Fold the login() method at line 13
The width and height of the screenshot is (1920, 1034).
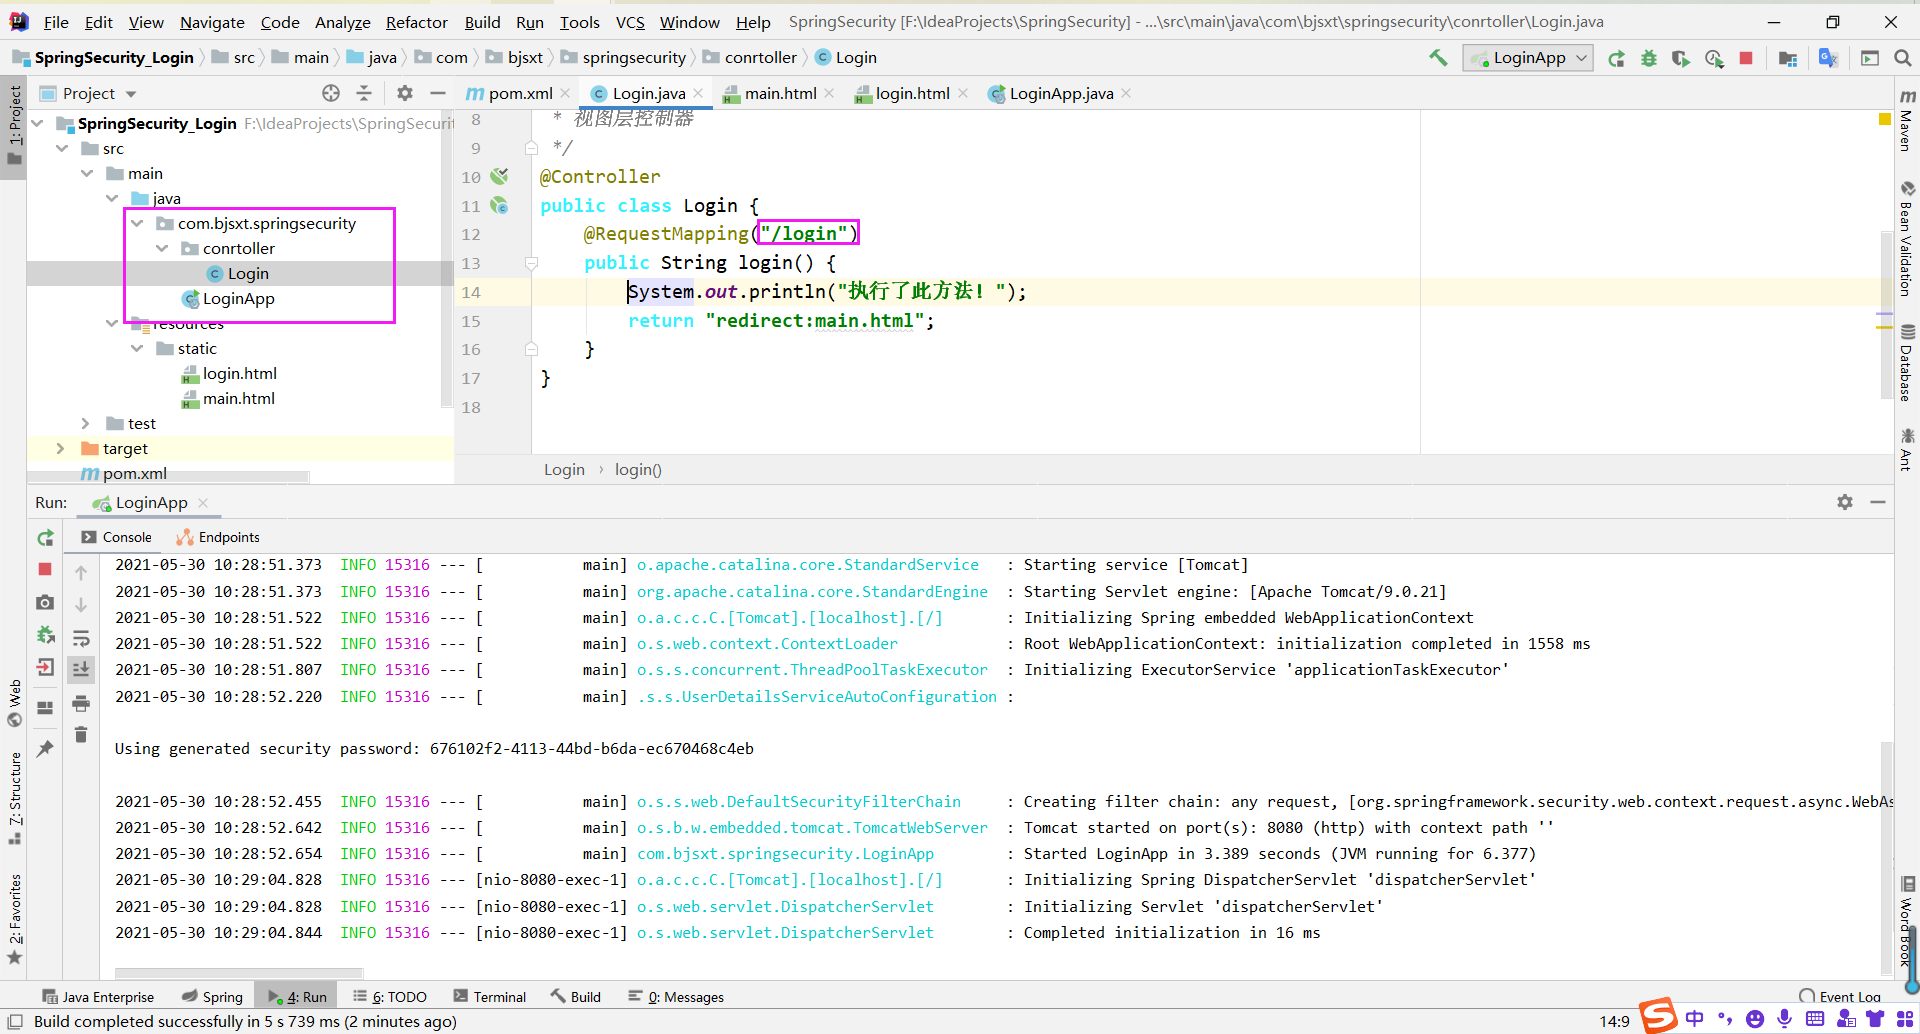point(532,263)
